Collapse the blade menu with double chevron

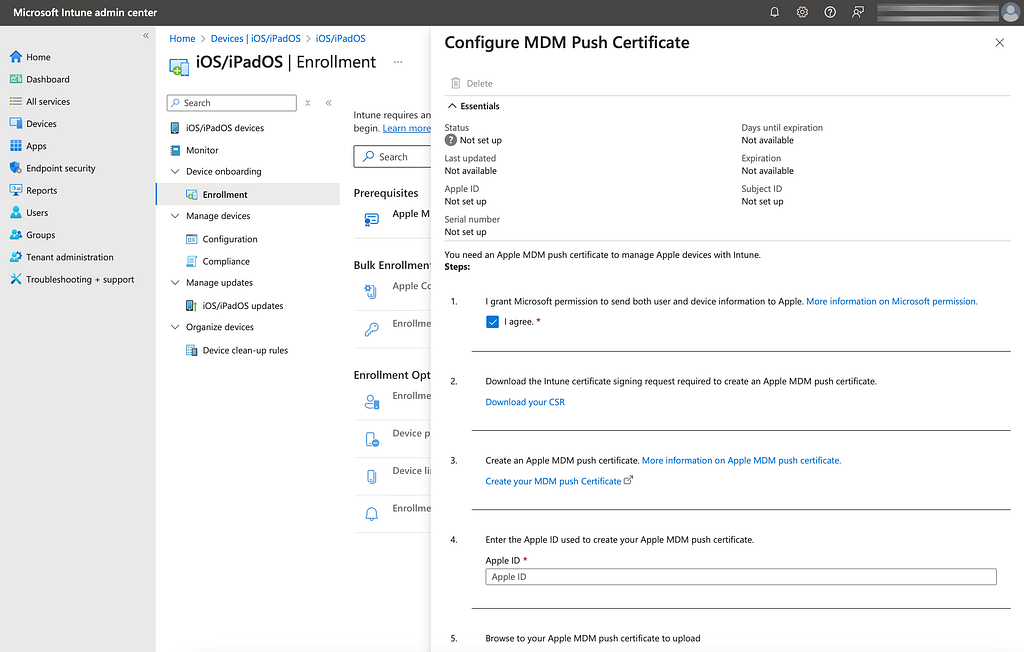coord(328,103)
